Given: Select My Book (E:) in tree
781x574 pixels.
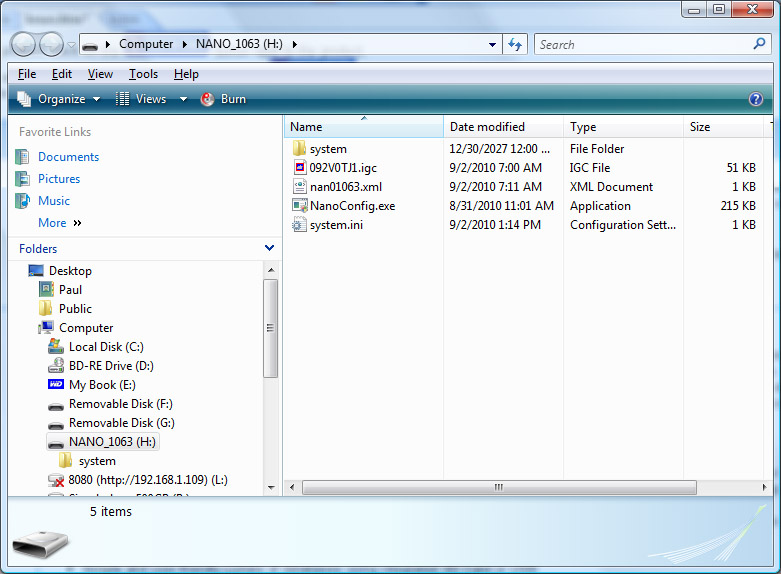Looking at the screenshot, I should (x=102, y=384).
